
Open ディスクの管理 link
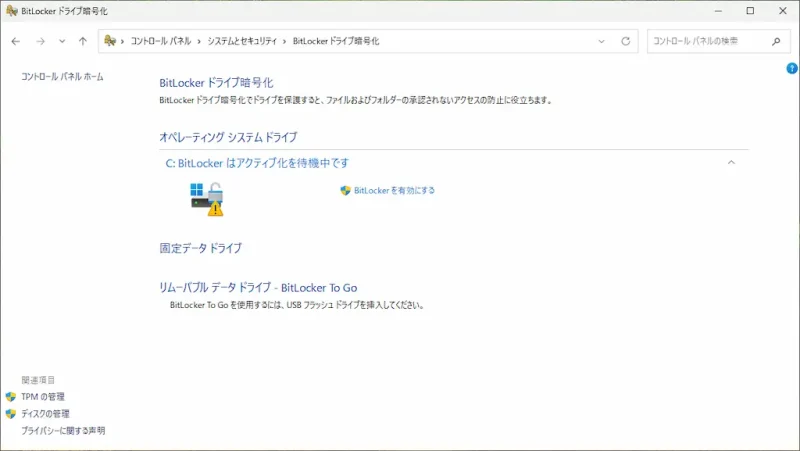pos(45,414)
